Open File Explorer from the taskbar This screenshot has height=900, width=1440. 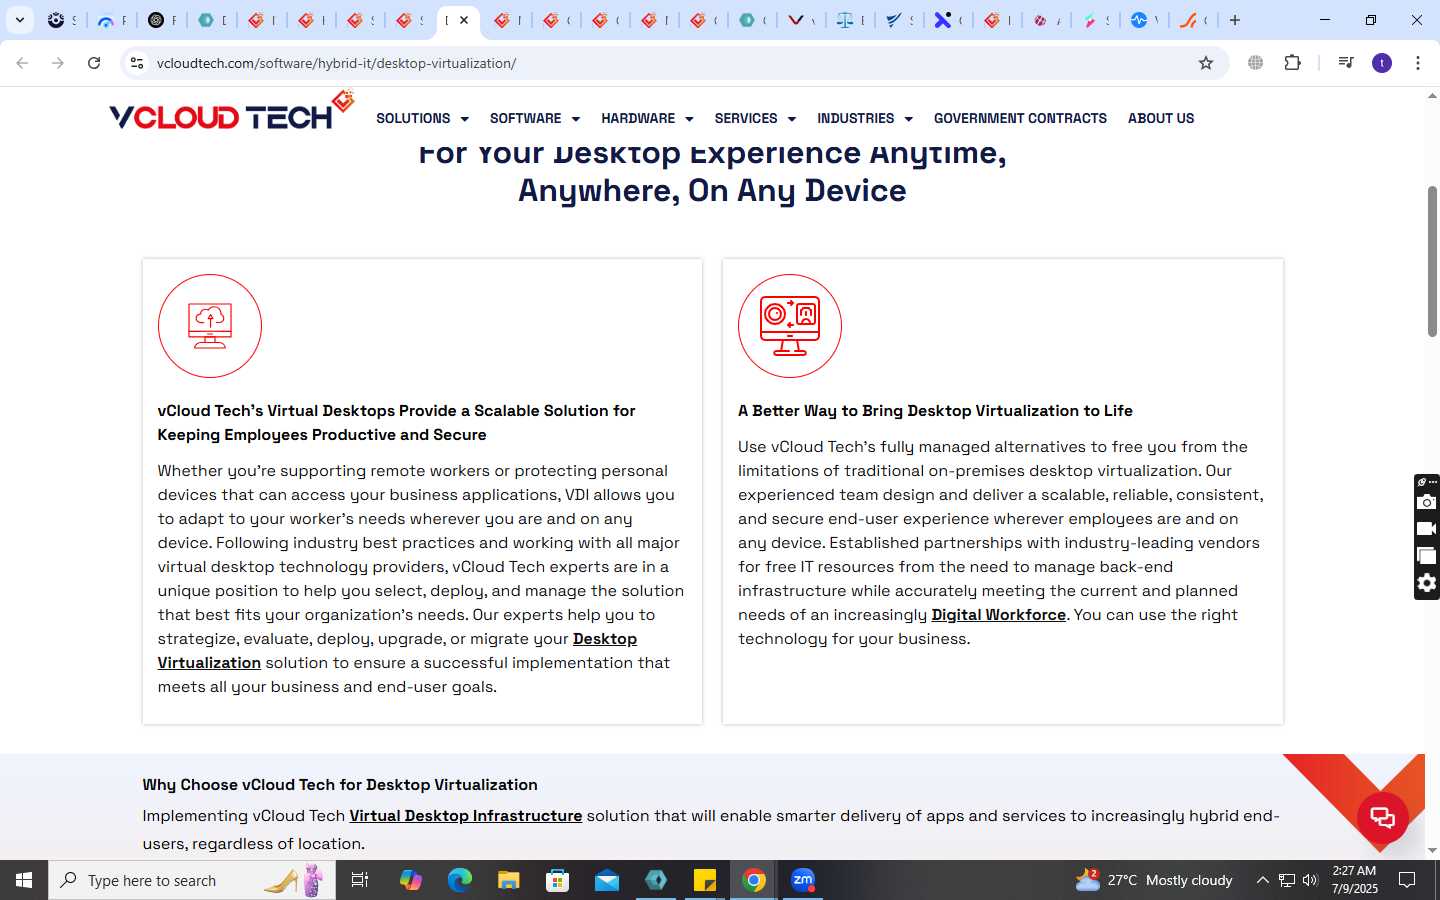(508, 880)
